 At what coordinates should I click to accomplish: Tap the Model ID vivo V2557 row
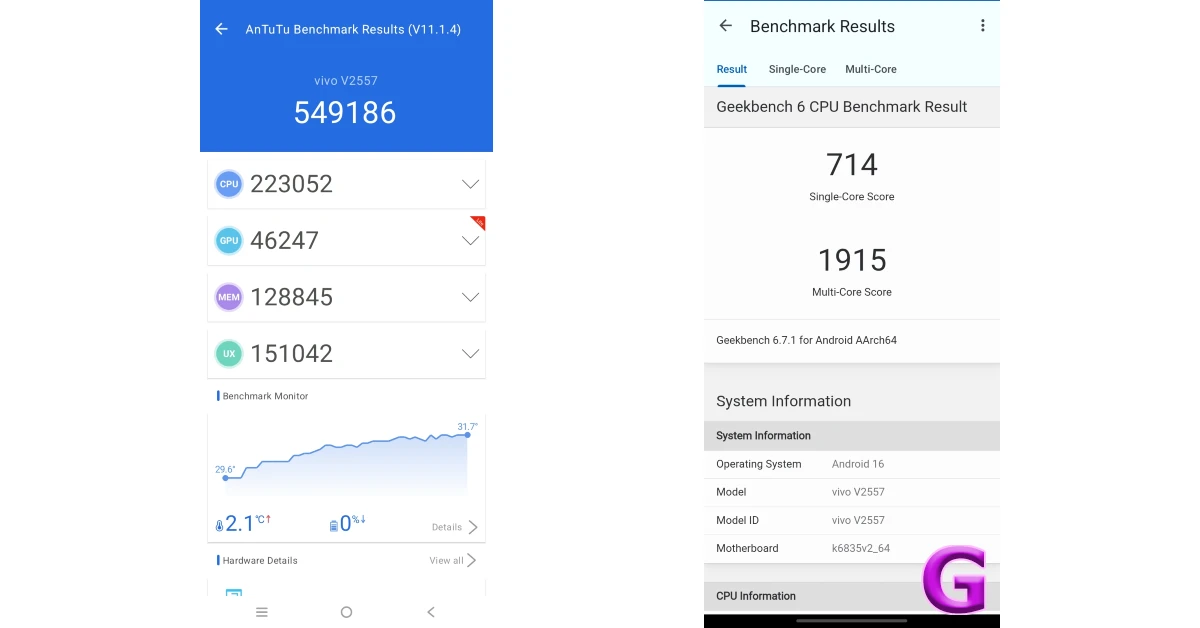pos(852,520)
